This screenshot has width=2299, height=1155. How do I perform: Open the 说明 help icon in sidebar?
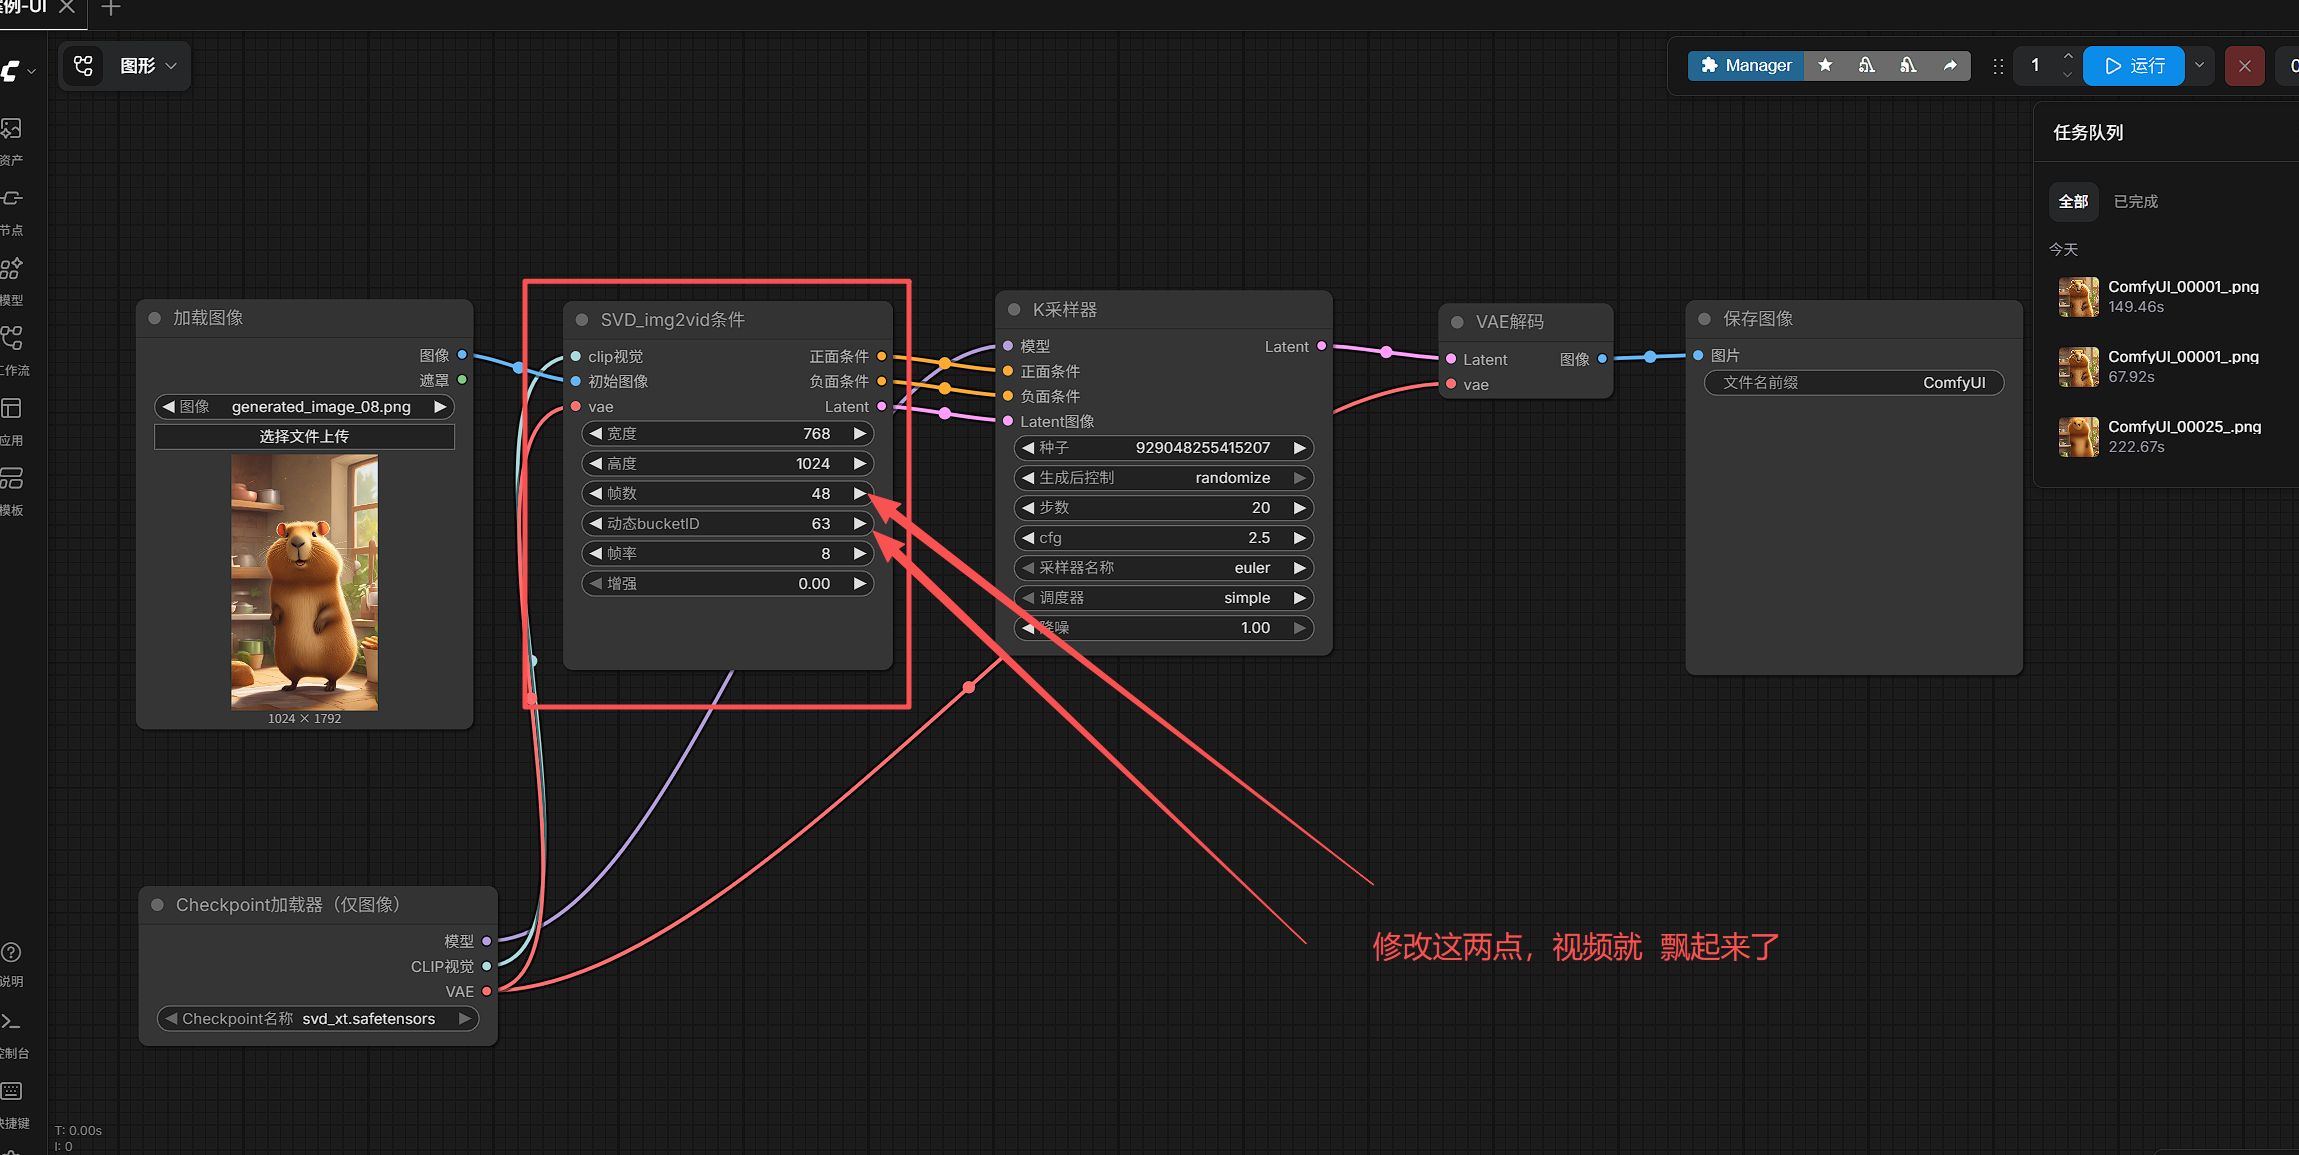(x=12, y=953)
